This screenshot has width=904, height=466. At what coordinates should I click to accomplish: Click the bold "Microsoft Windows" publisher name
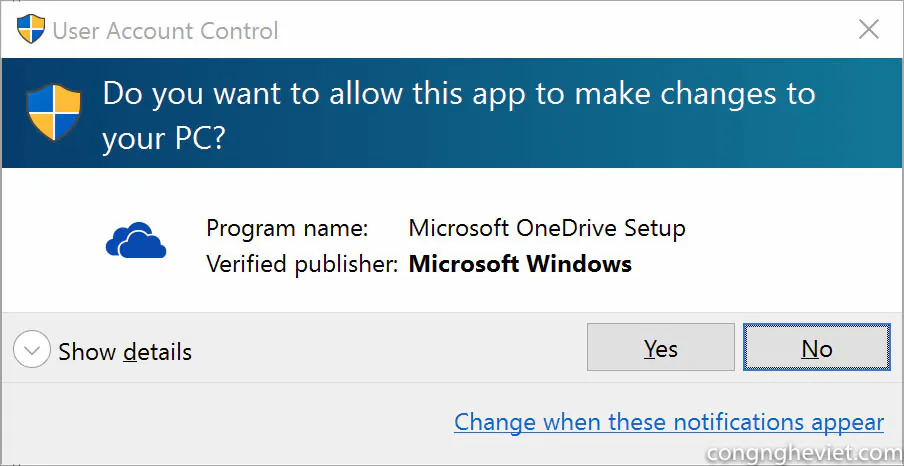click(520, 264)
